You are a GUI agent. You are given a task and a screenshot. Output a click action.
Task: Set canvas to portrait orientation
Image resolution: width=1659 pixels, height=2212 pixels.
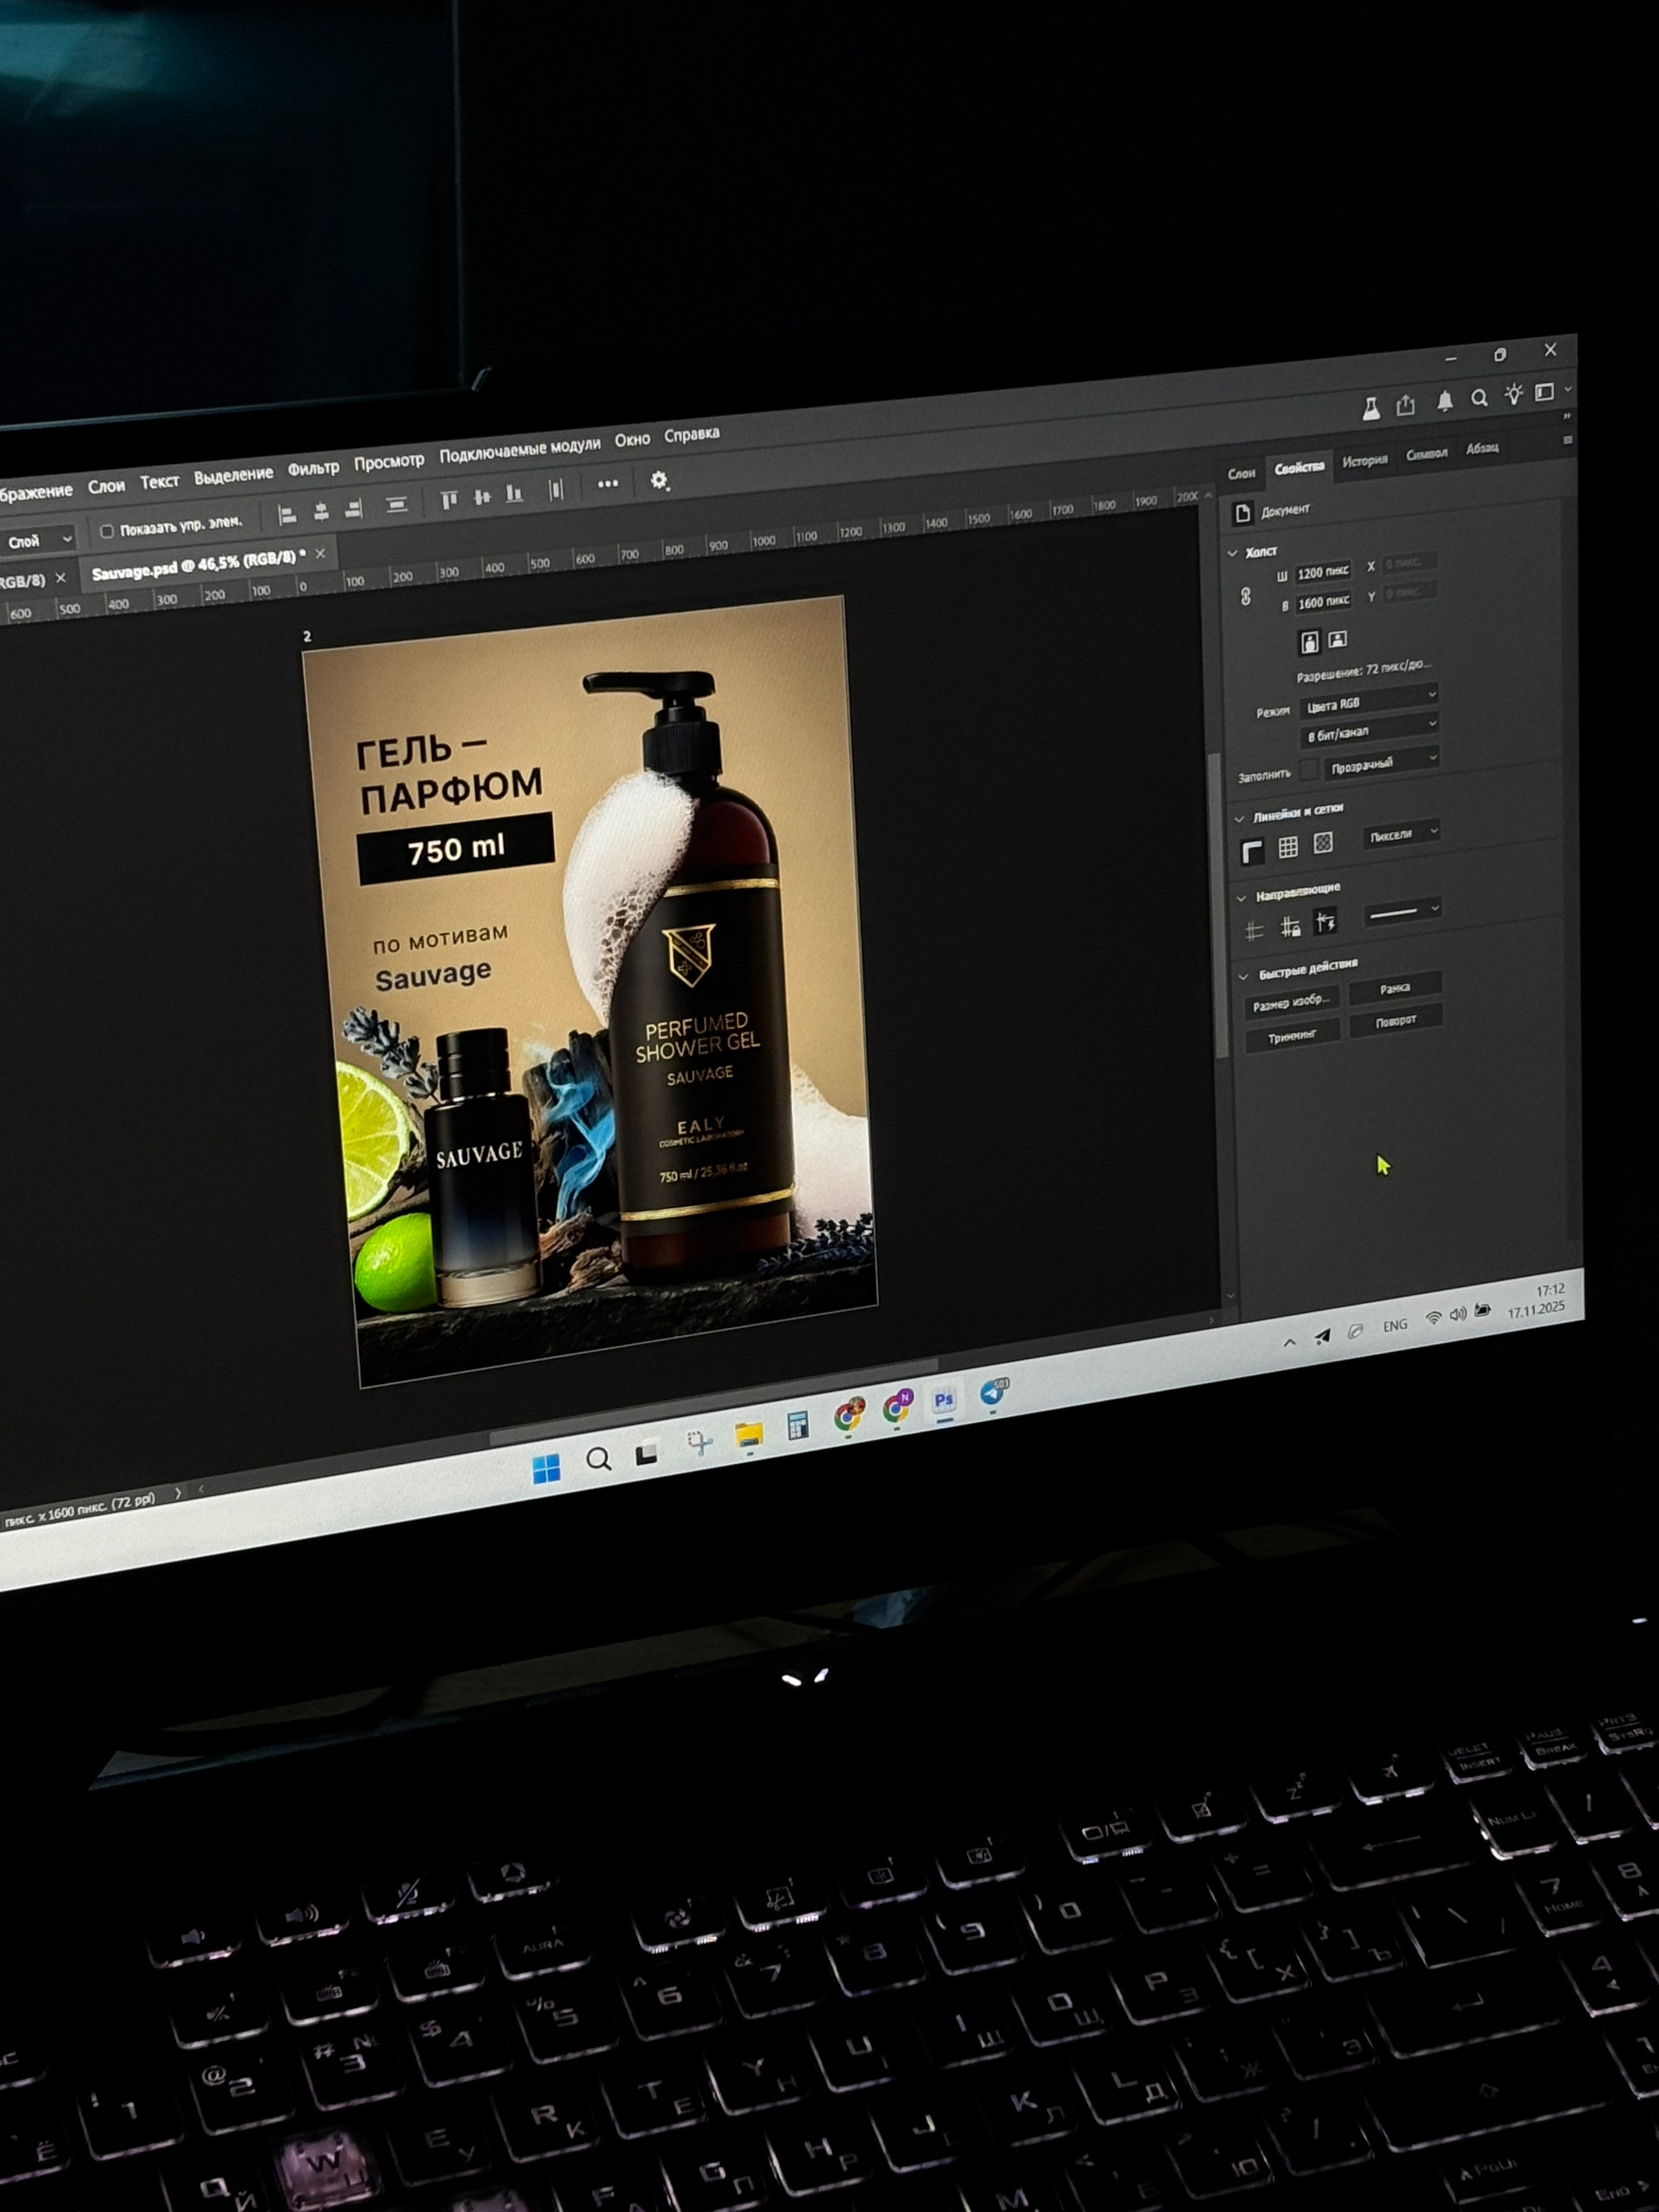(x=1309, y=642)
